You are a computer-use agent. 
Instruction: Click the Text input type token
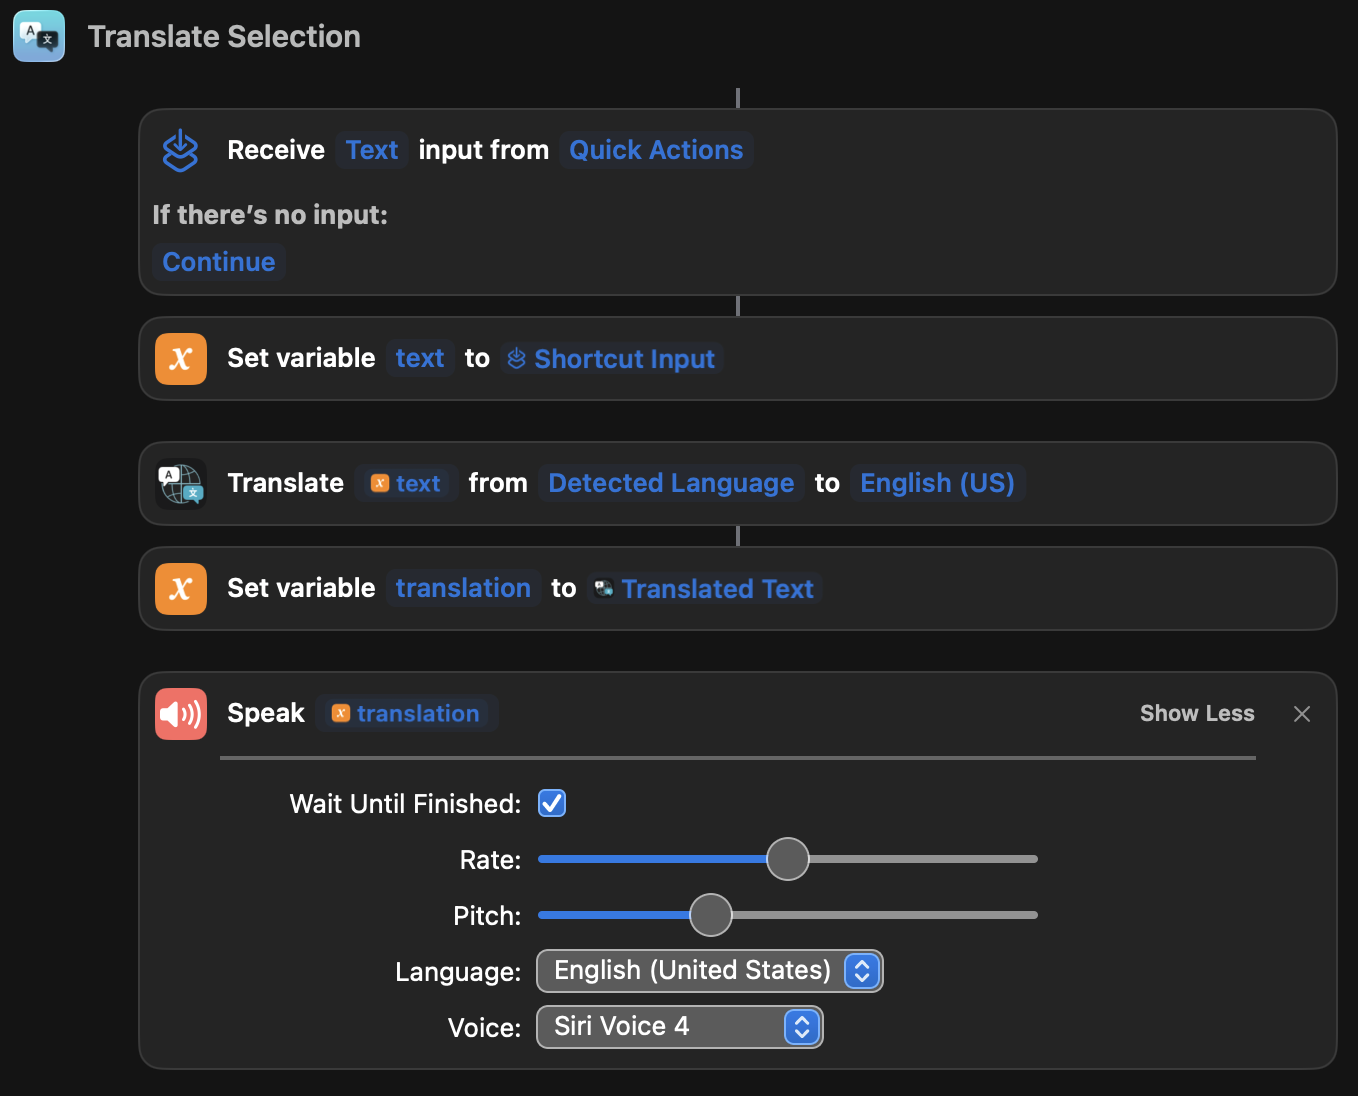(x=372, y=150)
